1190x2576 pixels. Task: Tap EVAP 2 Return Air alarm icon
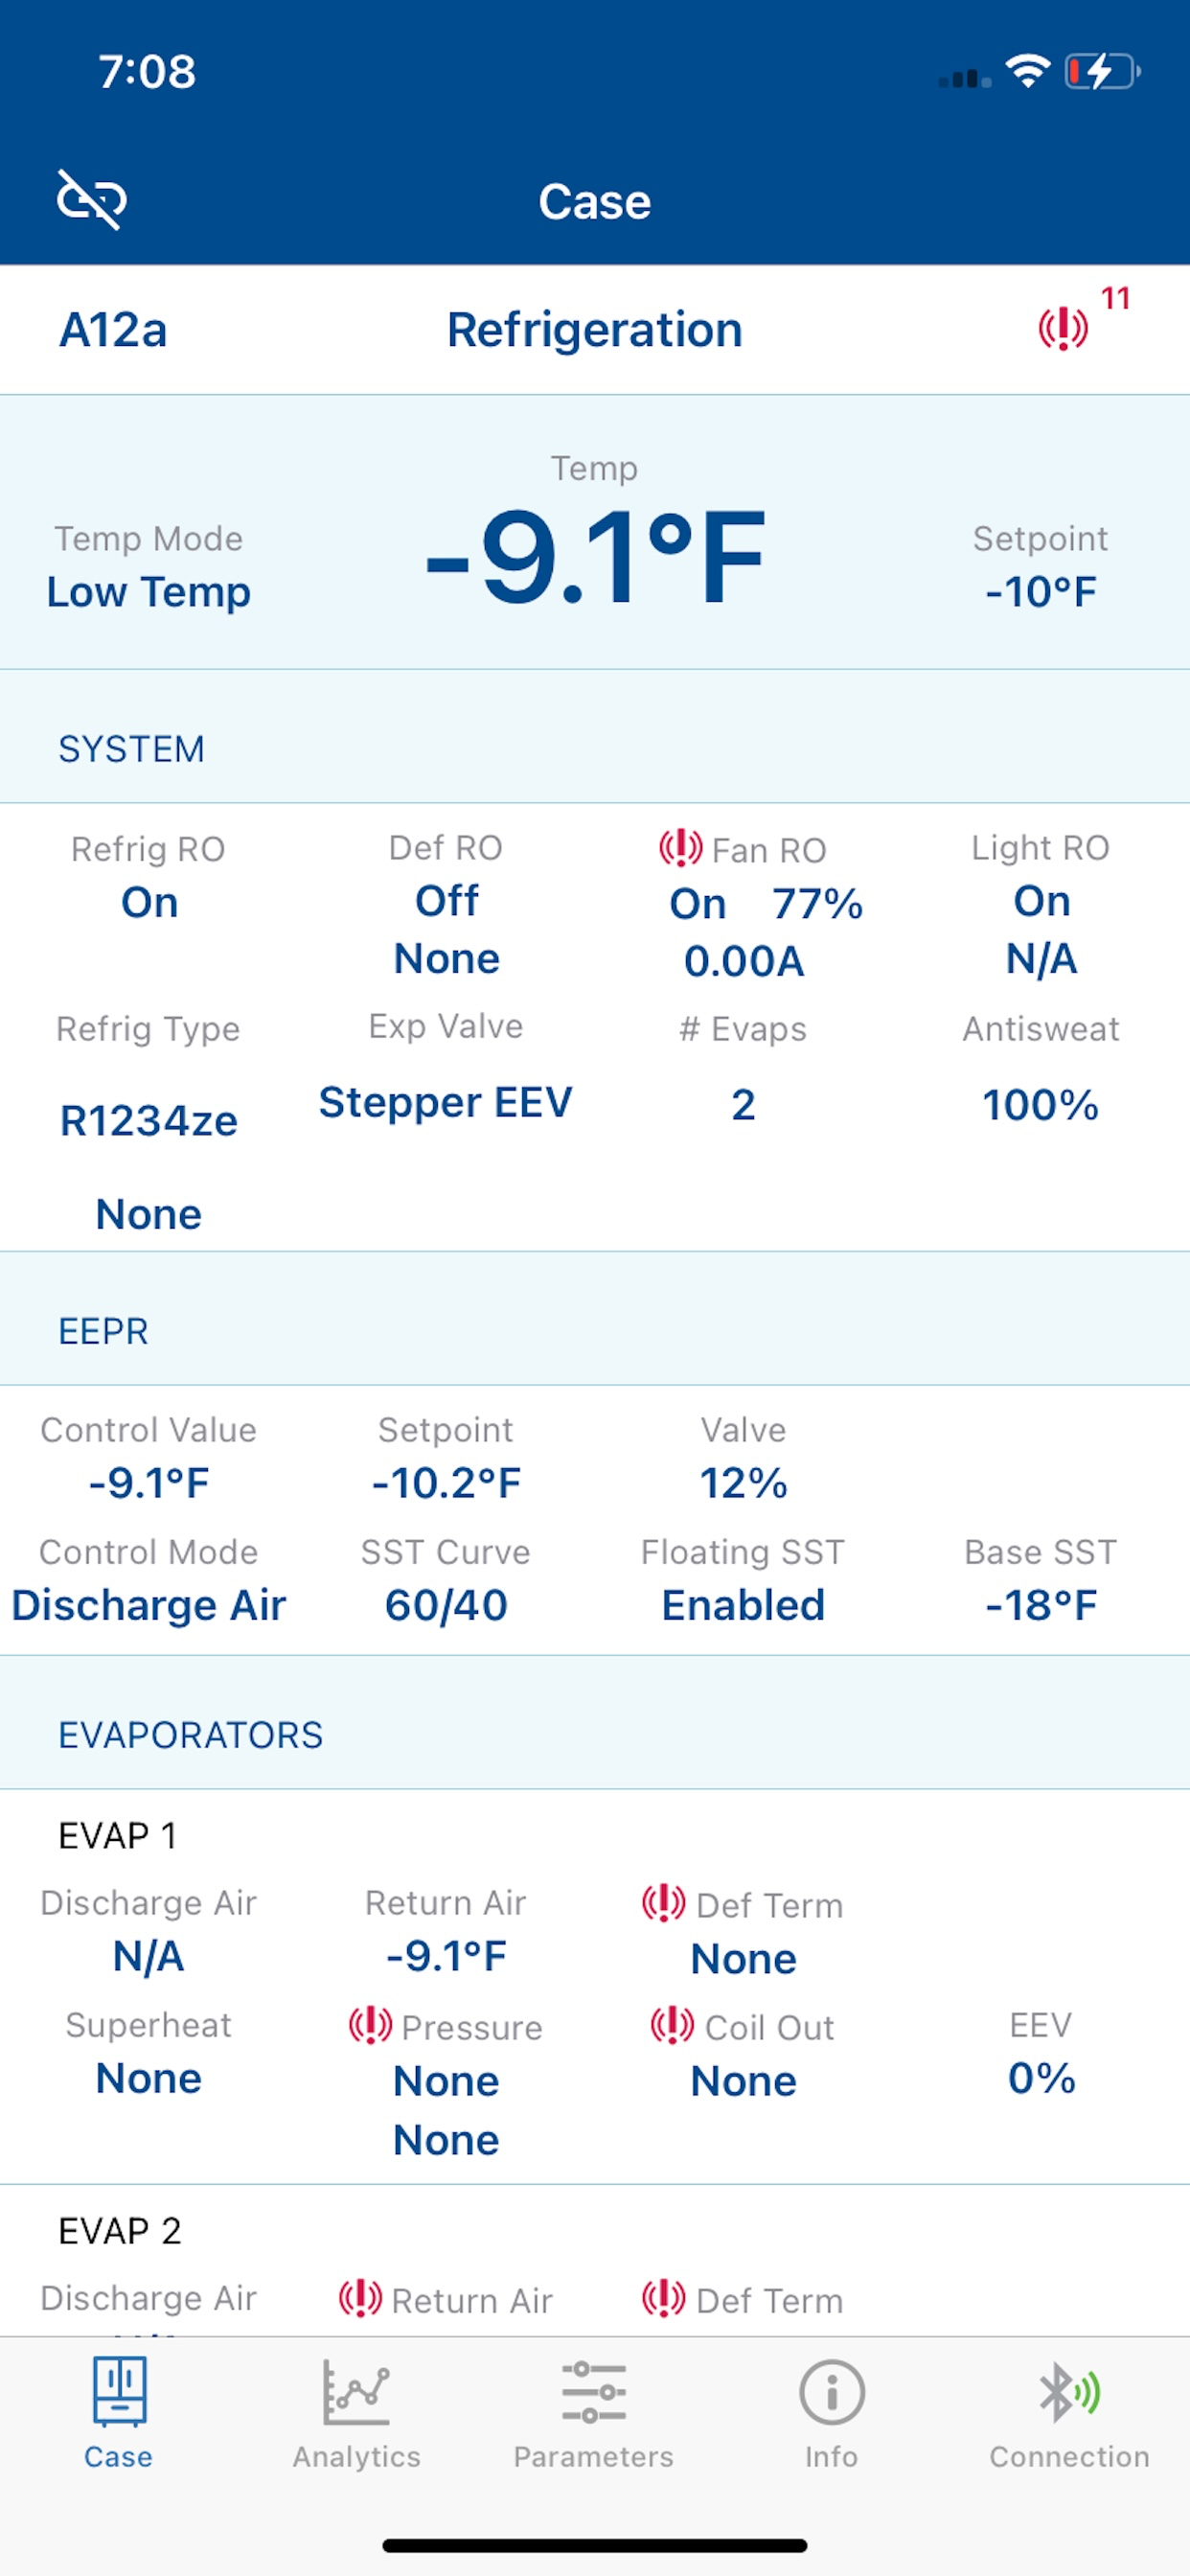360,2298
